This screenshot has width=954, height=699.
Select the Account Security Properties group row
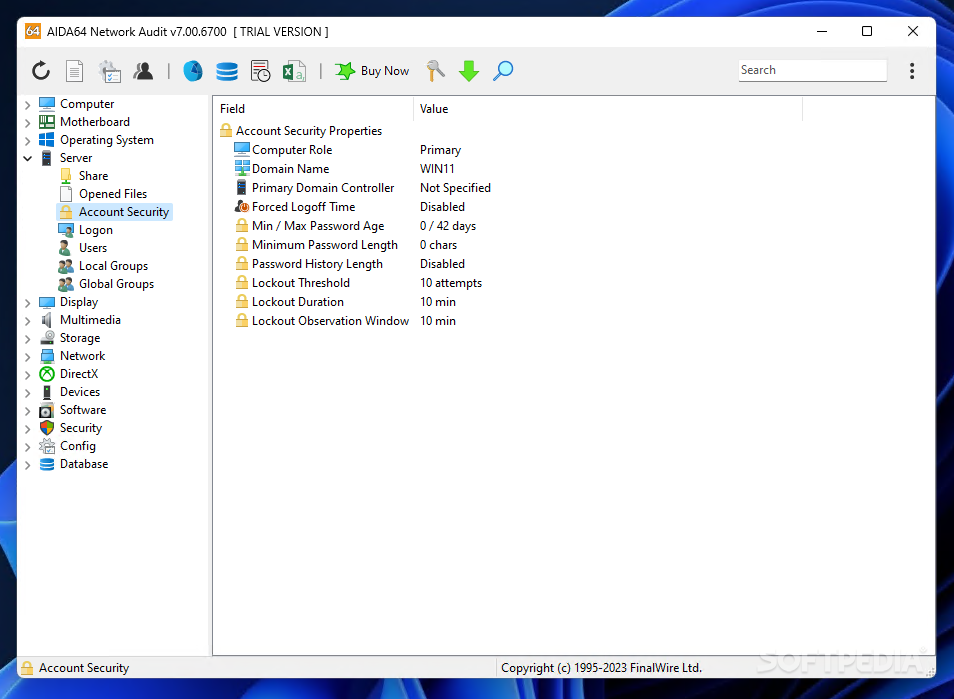click(x=309, y=131)
